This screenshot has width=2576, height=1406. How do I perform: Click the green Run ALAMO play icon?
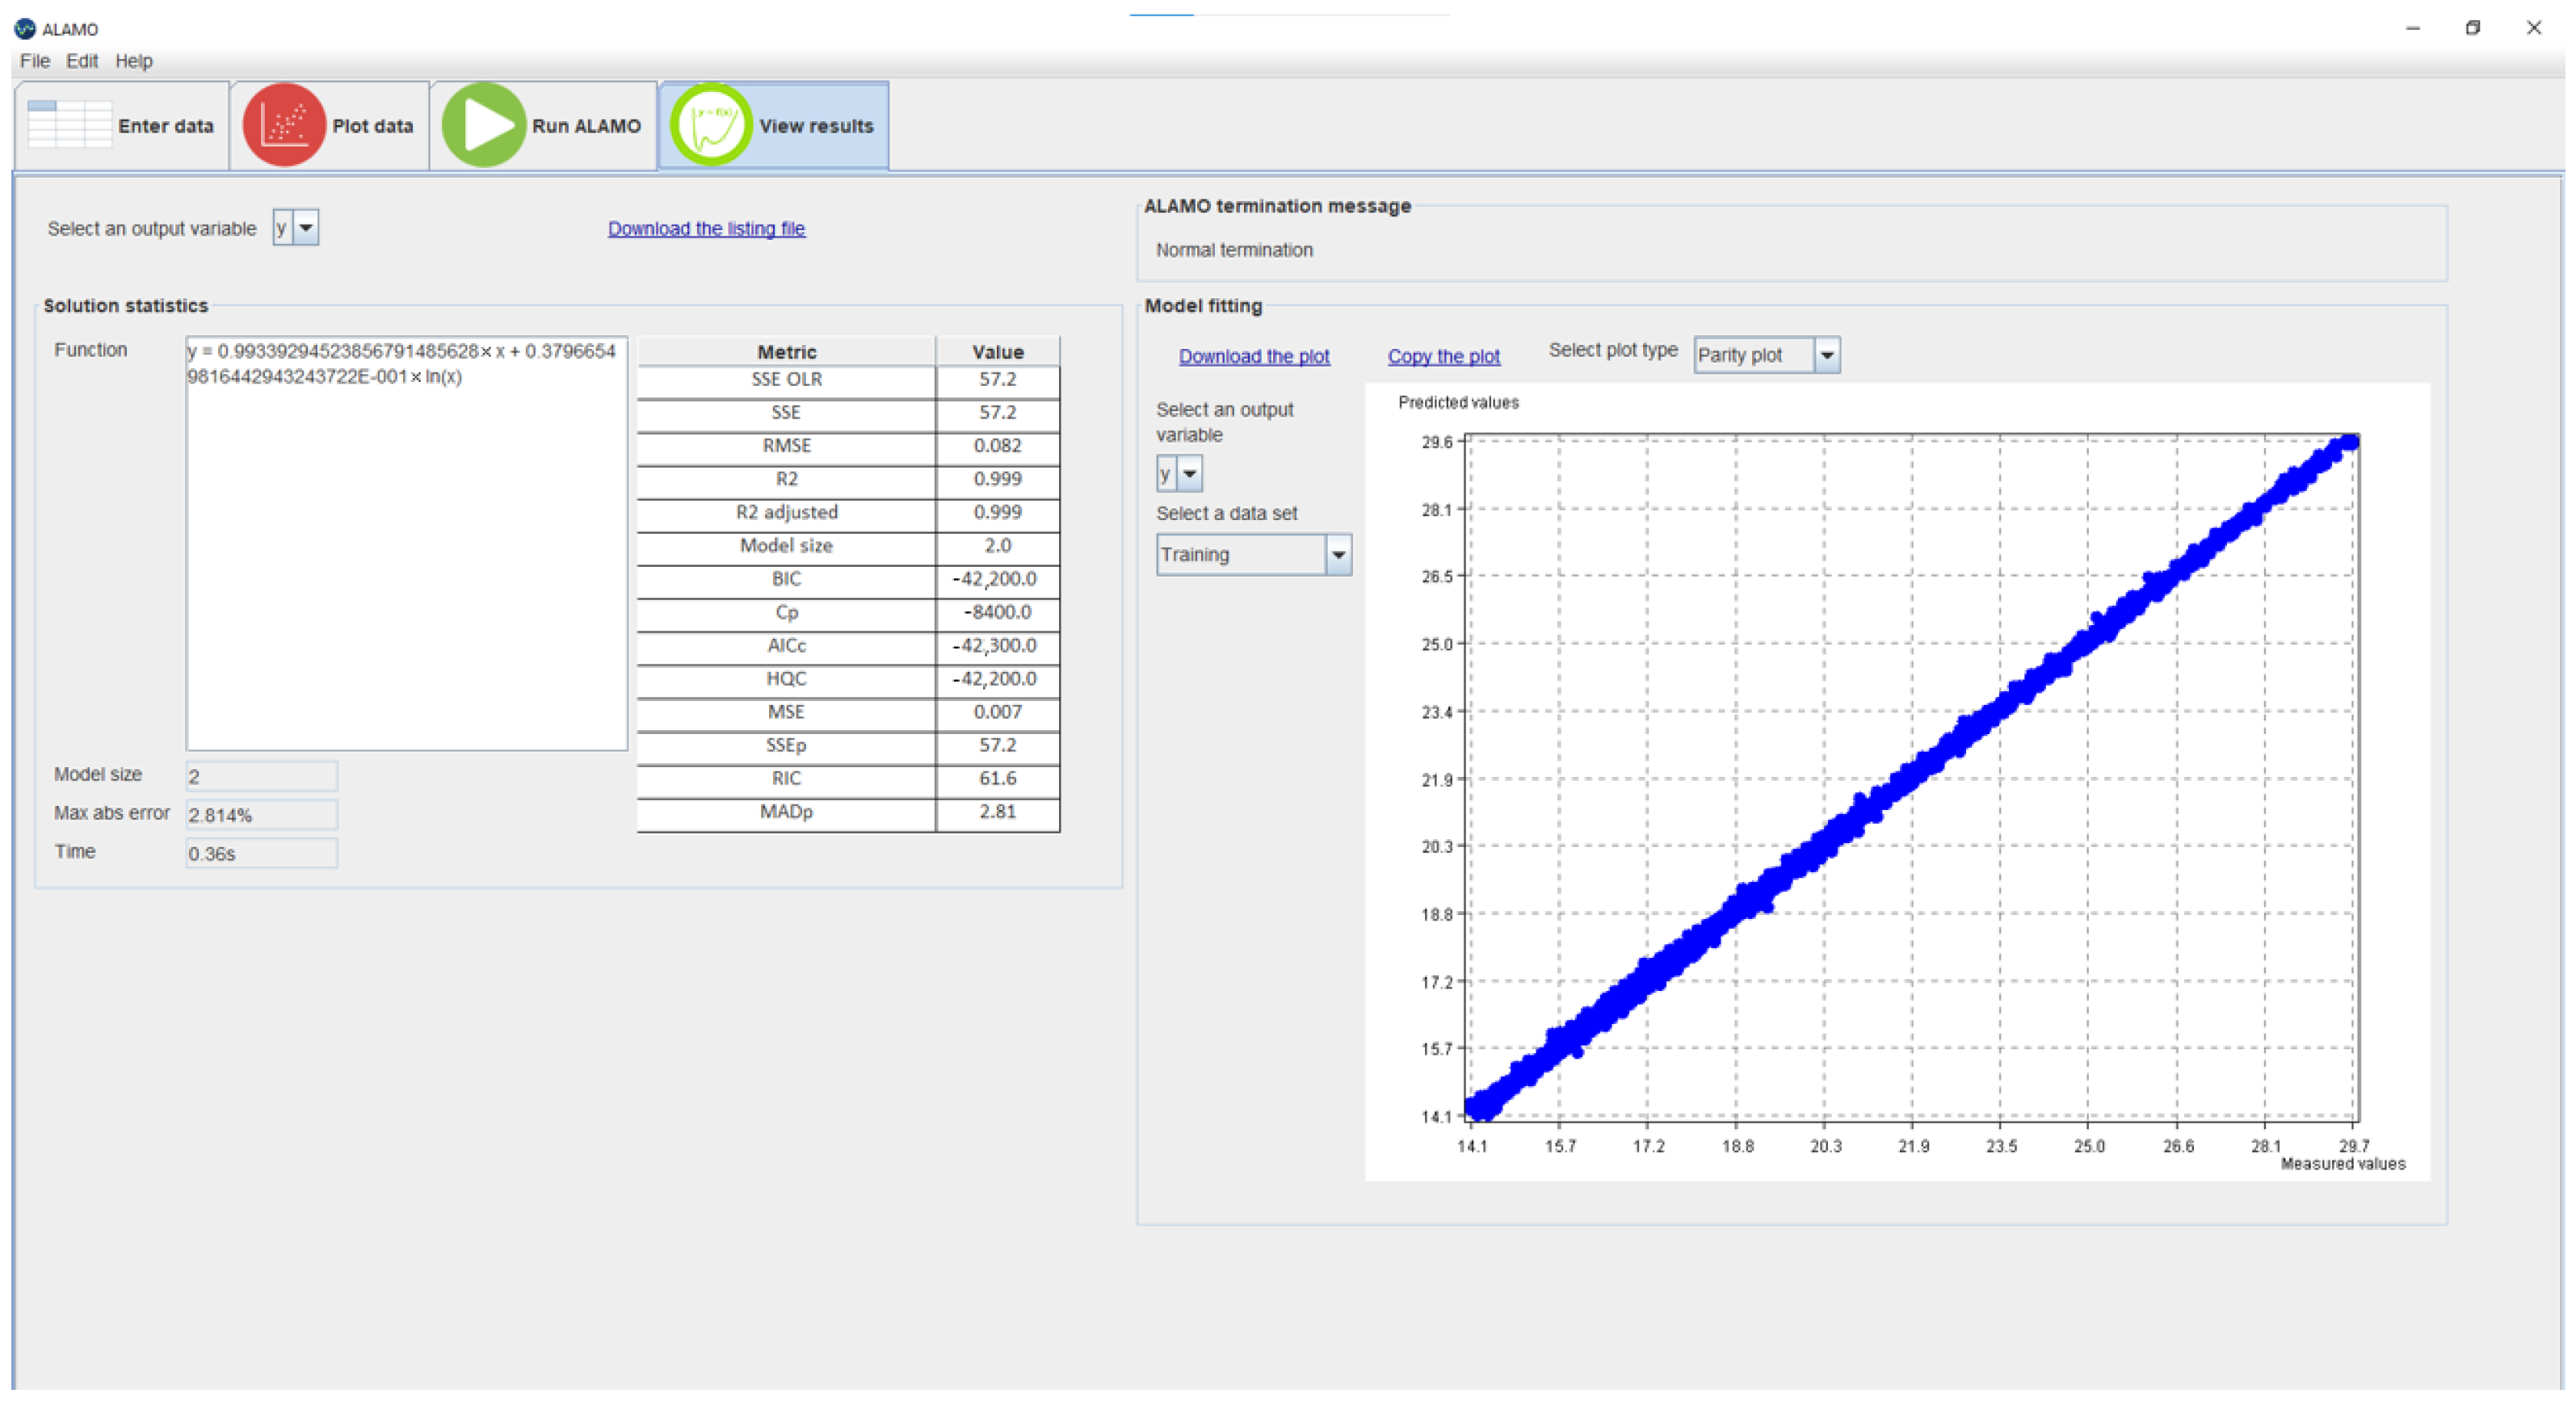pyautogui.click(x=484, y=125)
